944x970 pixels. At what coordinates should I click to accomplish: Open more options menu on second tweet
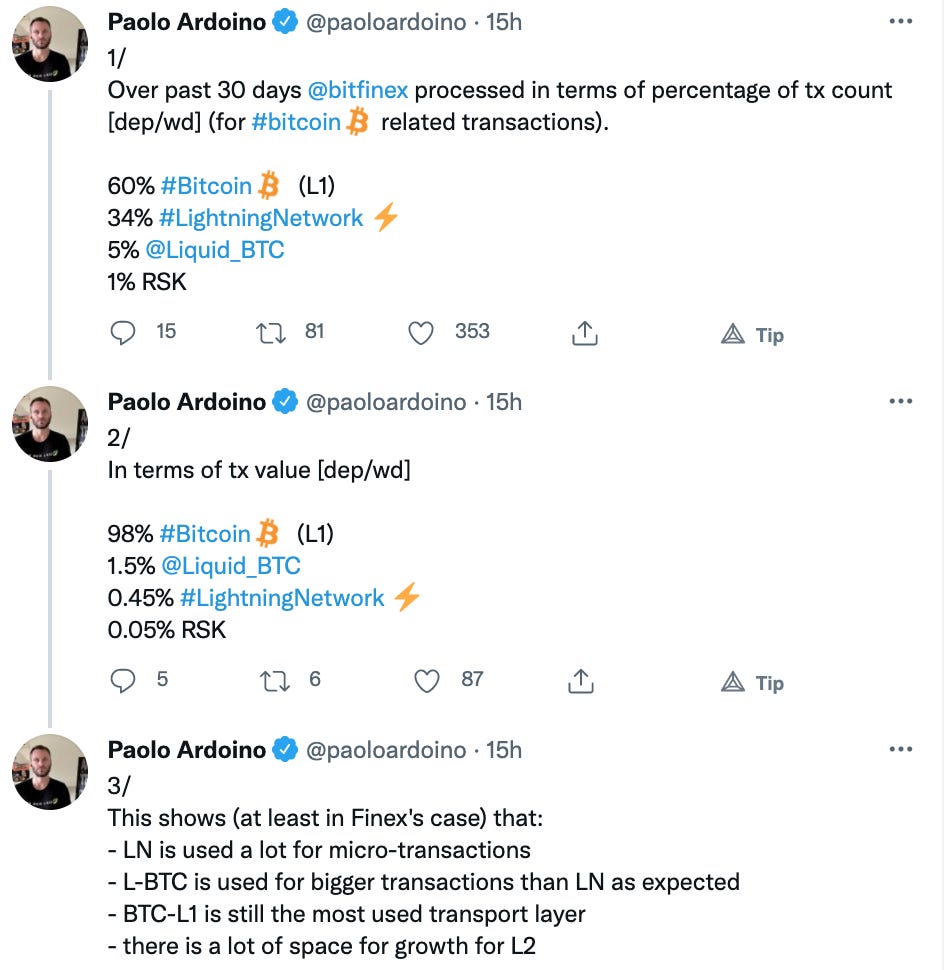pos(900,402)
